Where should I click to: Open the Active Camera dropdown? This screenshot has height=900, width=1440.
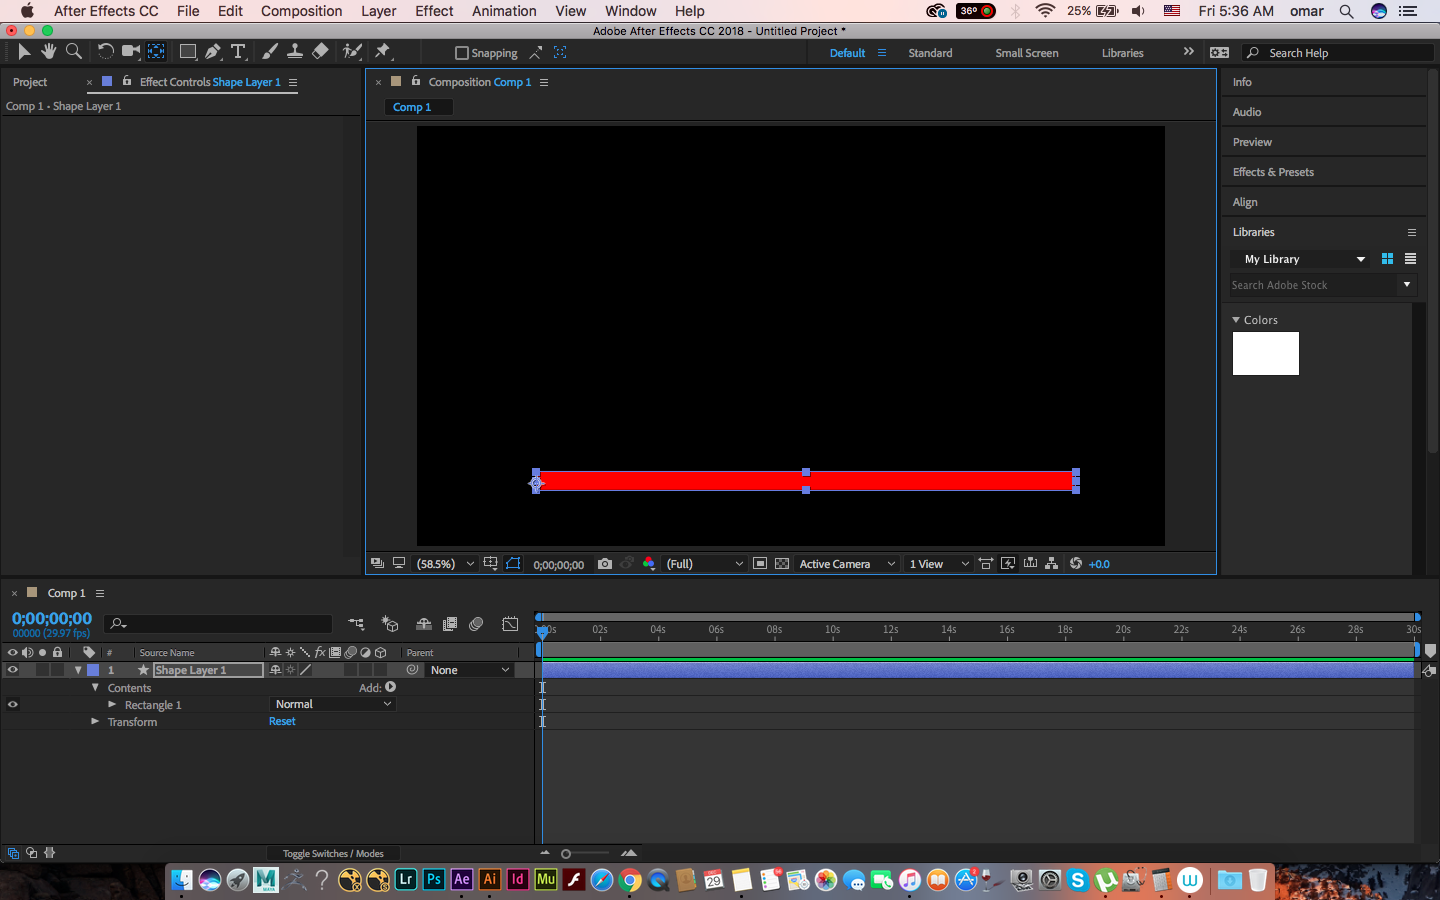(847, 564)
